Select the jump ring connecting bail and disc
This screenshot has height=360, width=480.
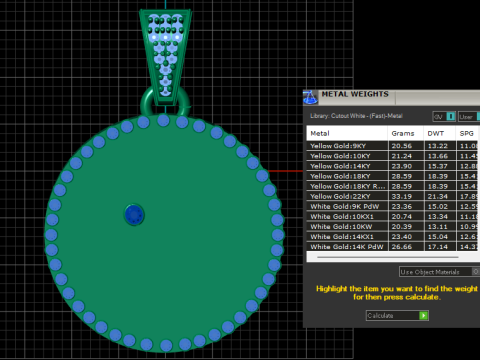[x=147, y=103]
